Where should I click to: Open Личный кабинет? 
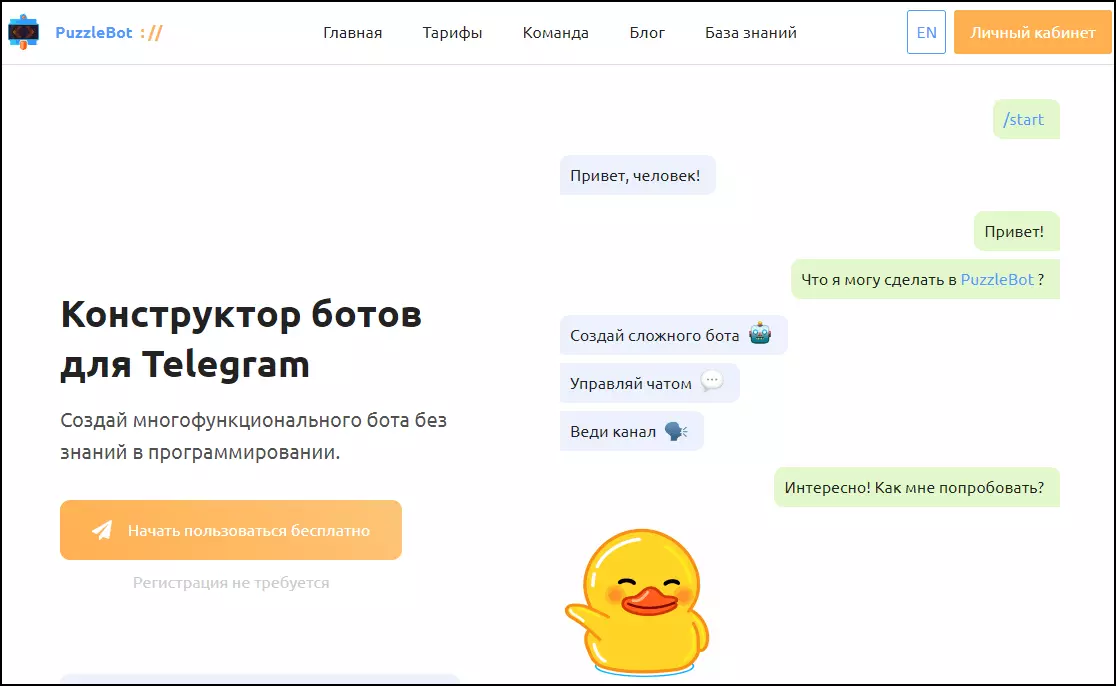tap(1033, 32)
